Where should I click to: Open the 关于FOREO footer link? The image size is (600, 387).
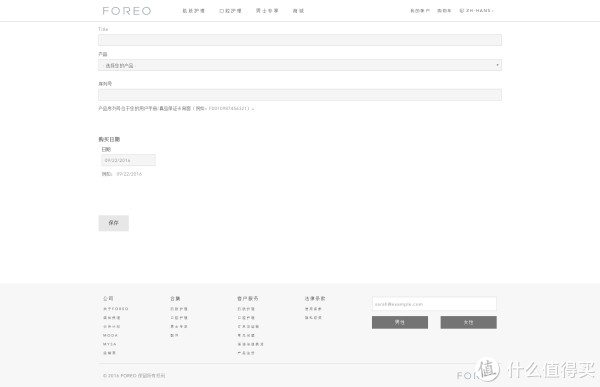point(116,309)
